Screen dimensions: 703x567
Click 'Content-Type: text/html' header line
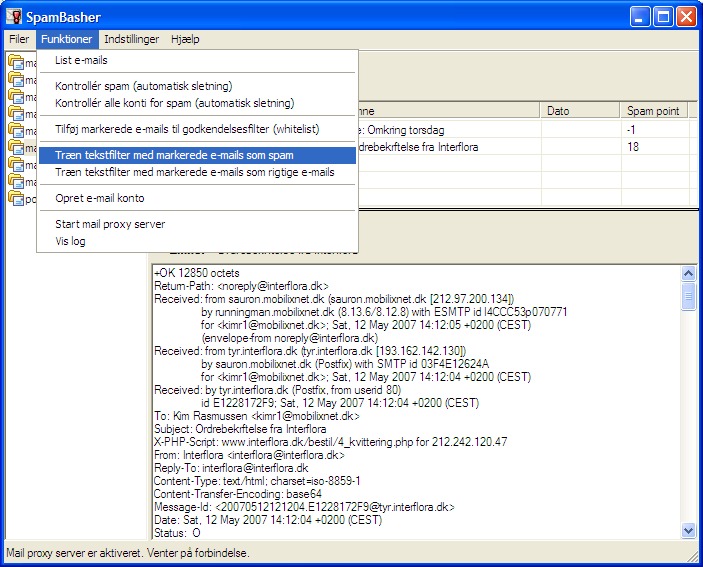point(257,481)
